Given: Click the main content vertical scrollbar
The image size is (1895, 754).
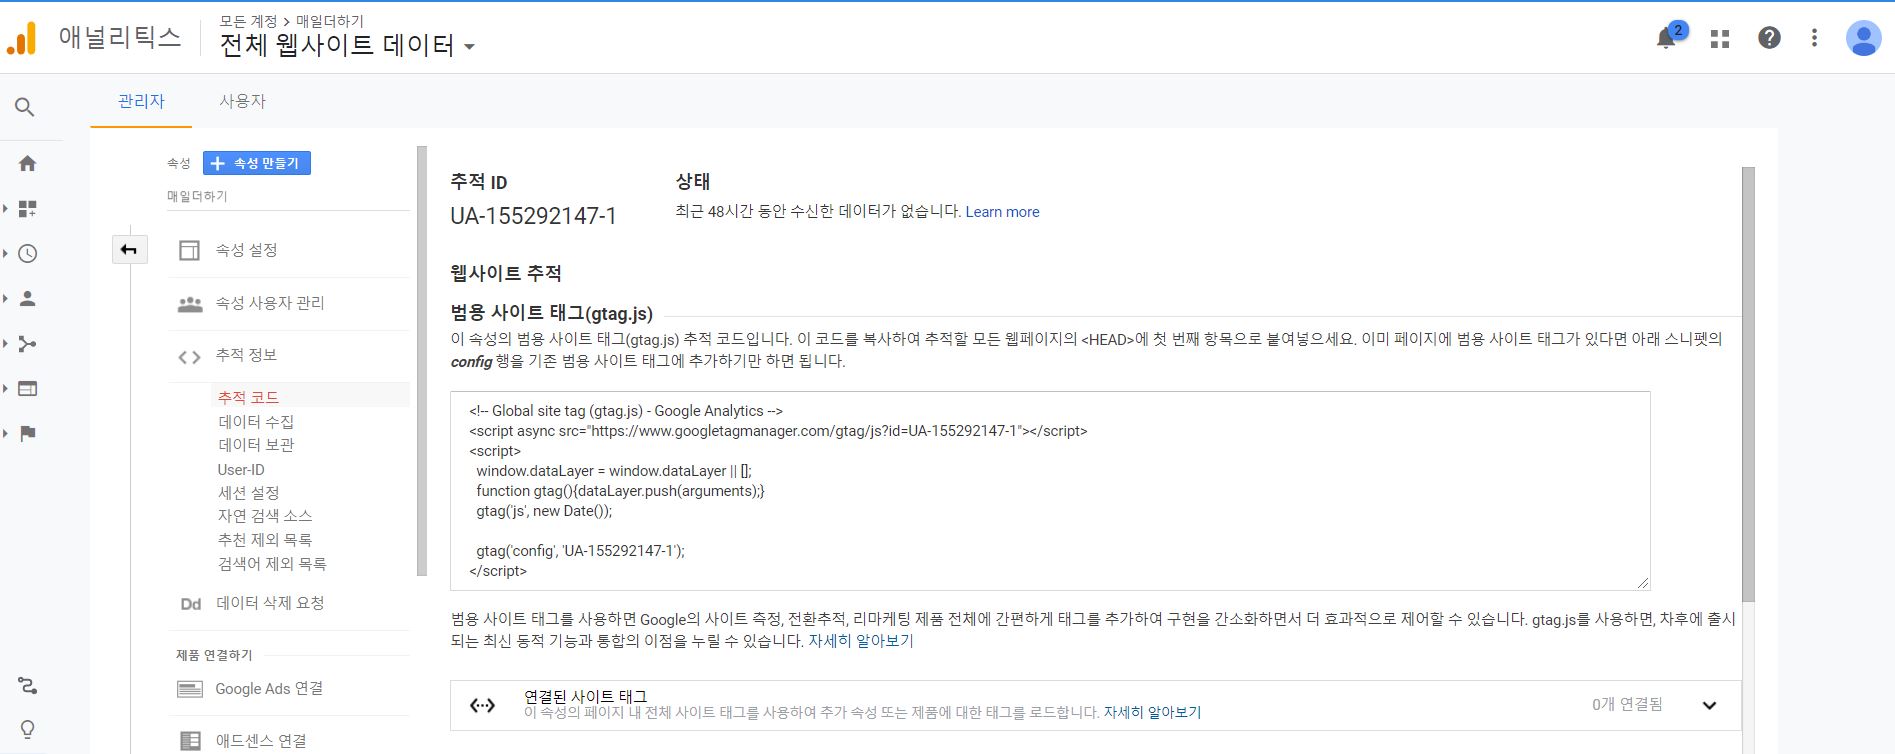Looking at the screenshot, I should 1748,385.
